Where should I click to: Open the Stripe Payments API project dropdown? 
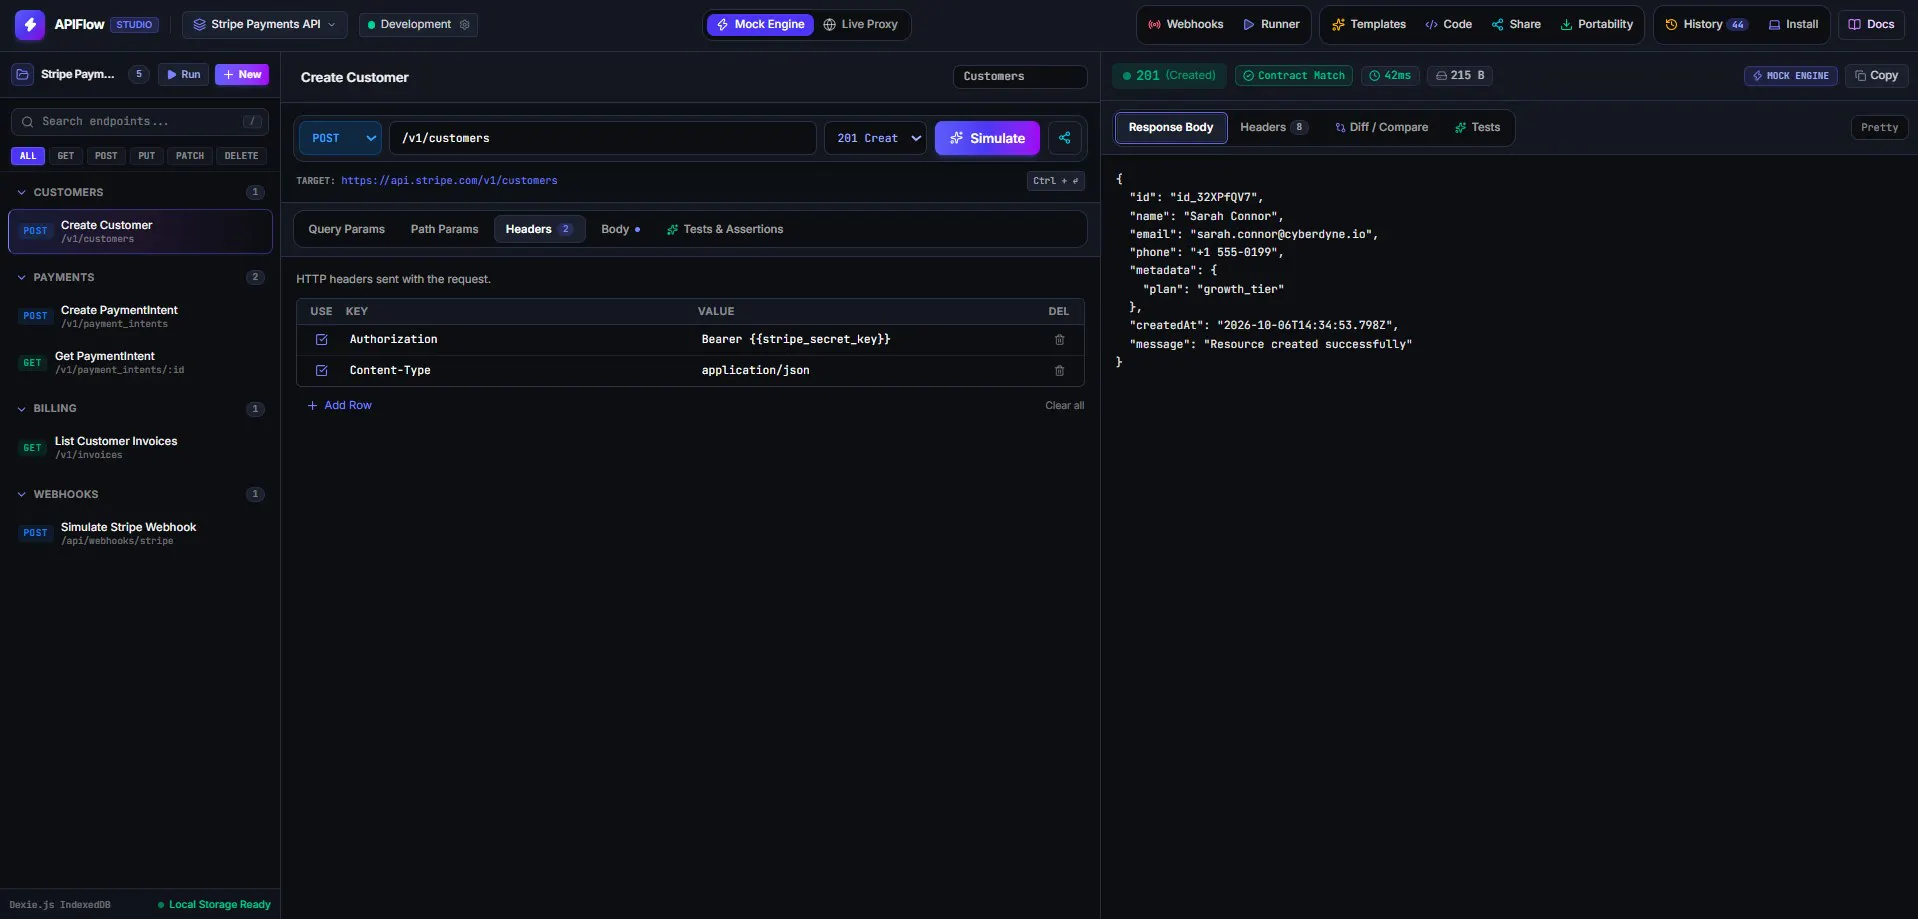pyautogui.click(x=265, y=25)
